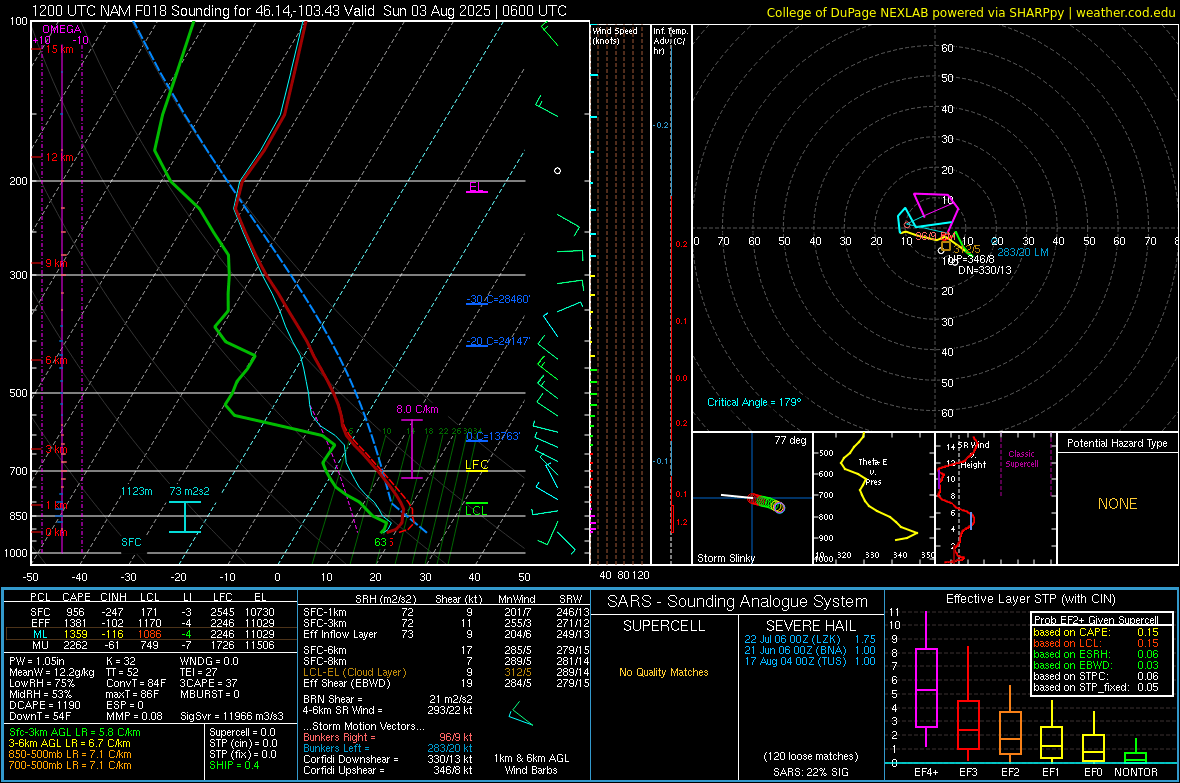The width and height of the screenshot is (1180, 783).
Task: Click the based on STP_fixed probability line
Action: (x=1096, y=687)
